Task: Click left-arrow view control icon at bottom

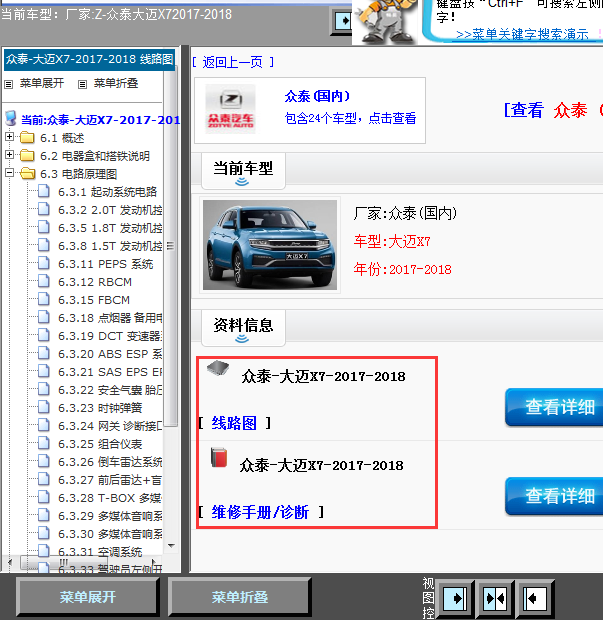Action: tap(536, 599)
